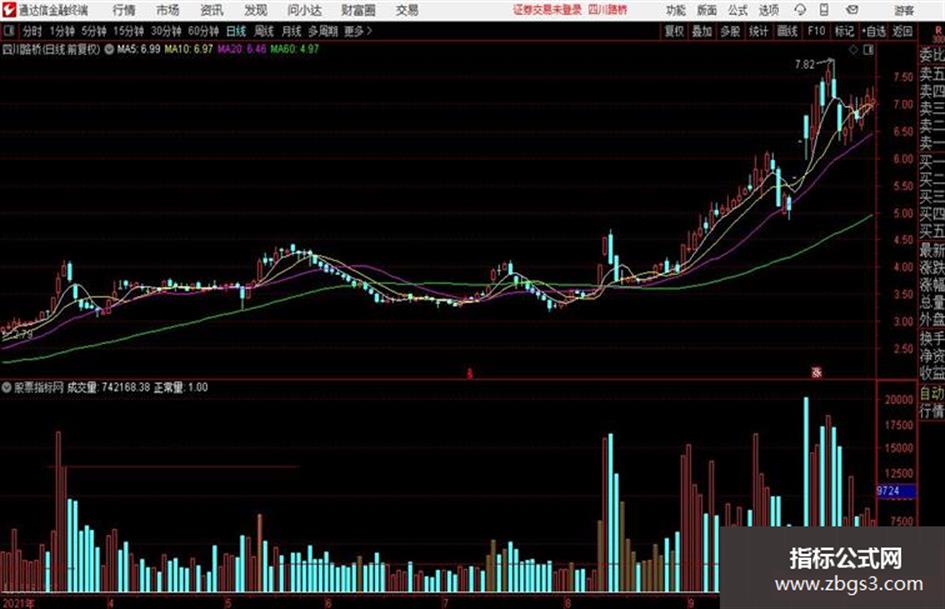Click the diamond icon at chart top right

[853, 50]
